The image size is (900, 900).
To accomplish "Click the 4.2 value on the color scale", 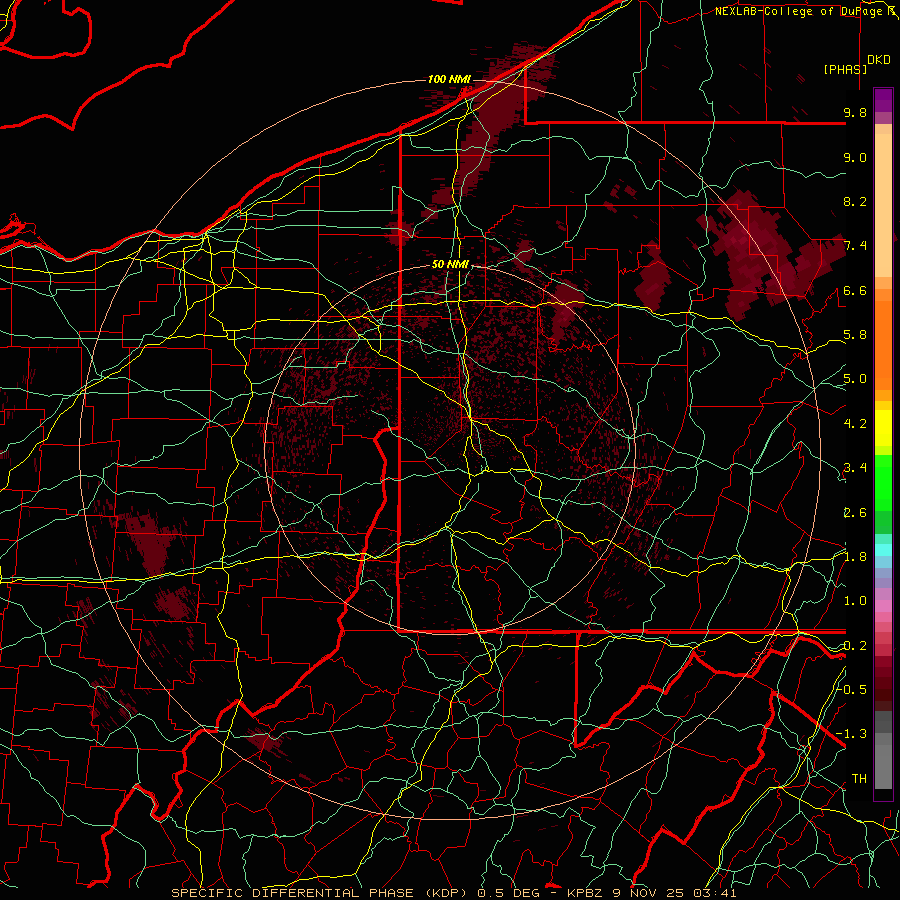I will click(855, 424).
